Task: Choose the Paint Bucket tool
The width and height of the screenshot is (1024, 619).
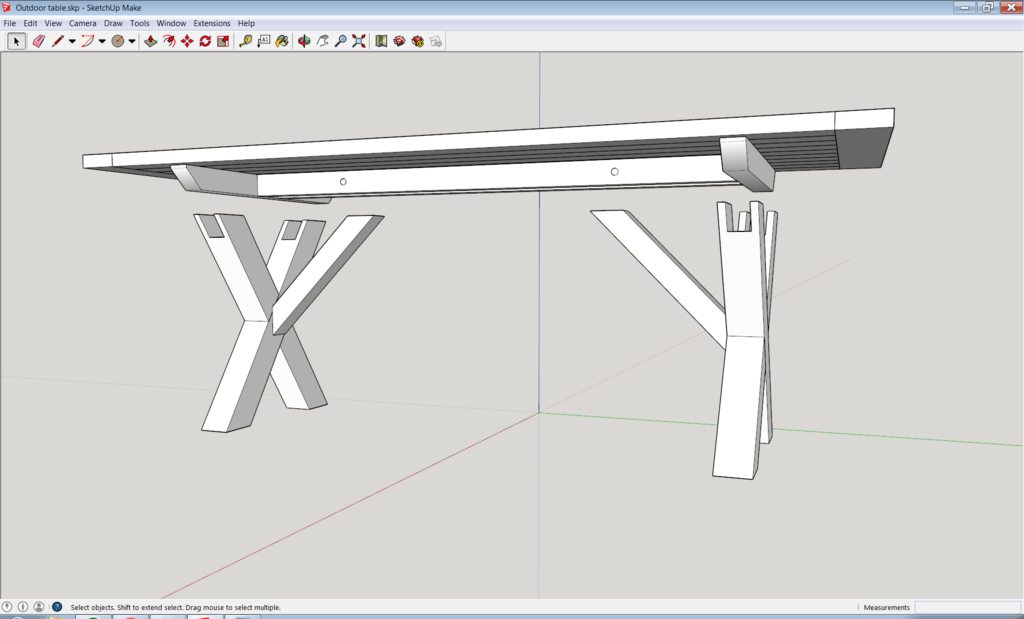Action: 282,41
